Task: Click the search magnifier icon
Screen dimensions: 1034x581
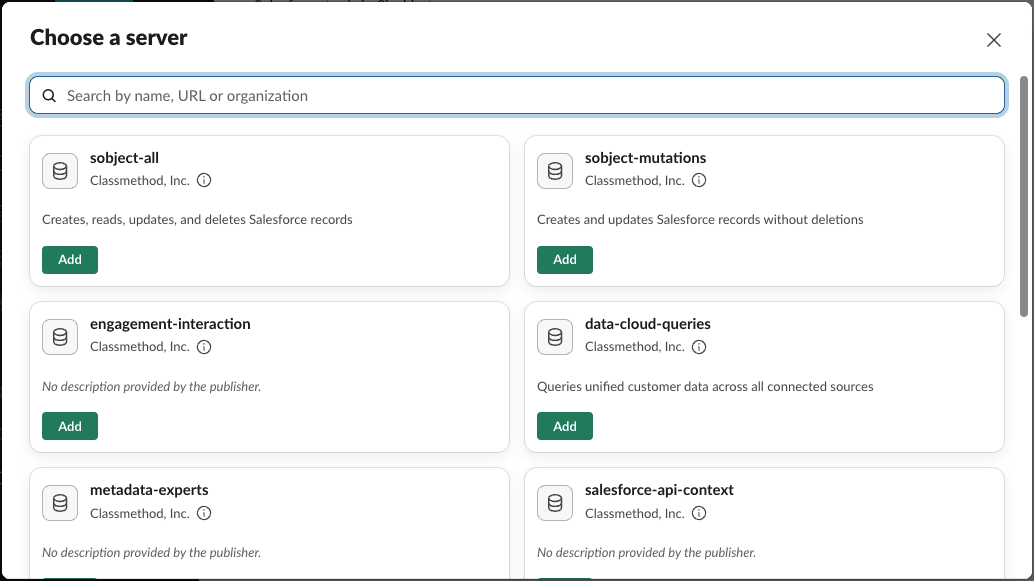Action: [49, 96]
